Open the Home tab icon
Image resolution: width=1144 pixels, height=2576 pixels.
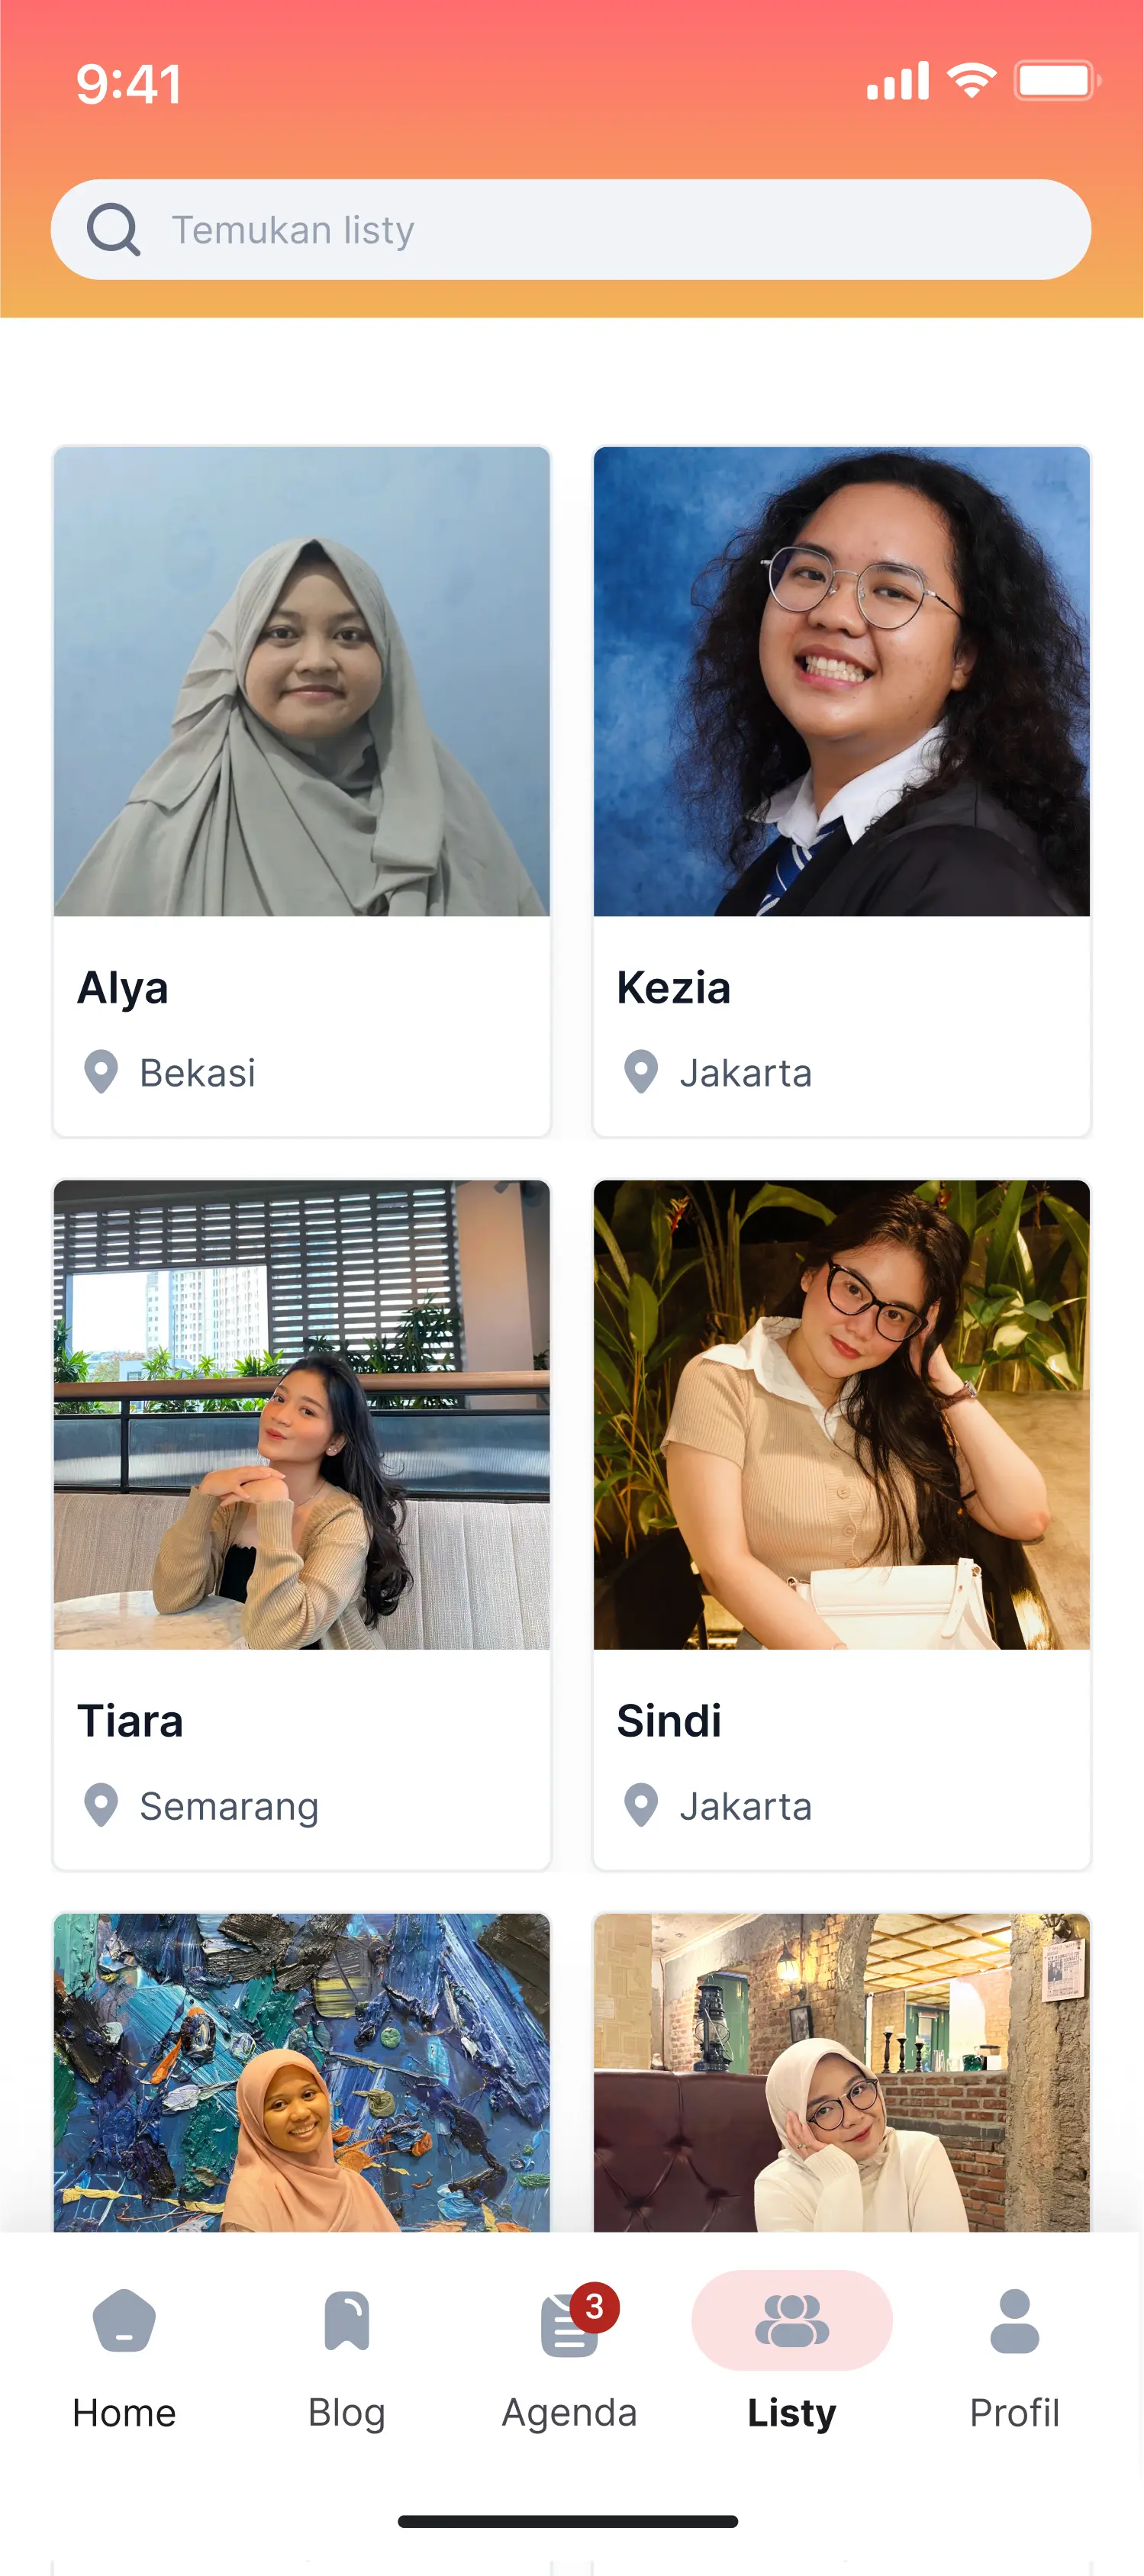(124, 2320)
